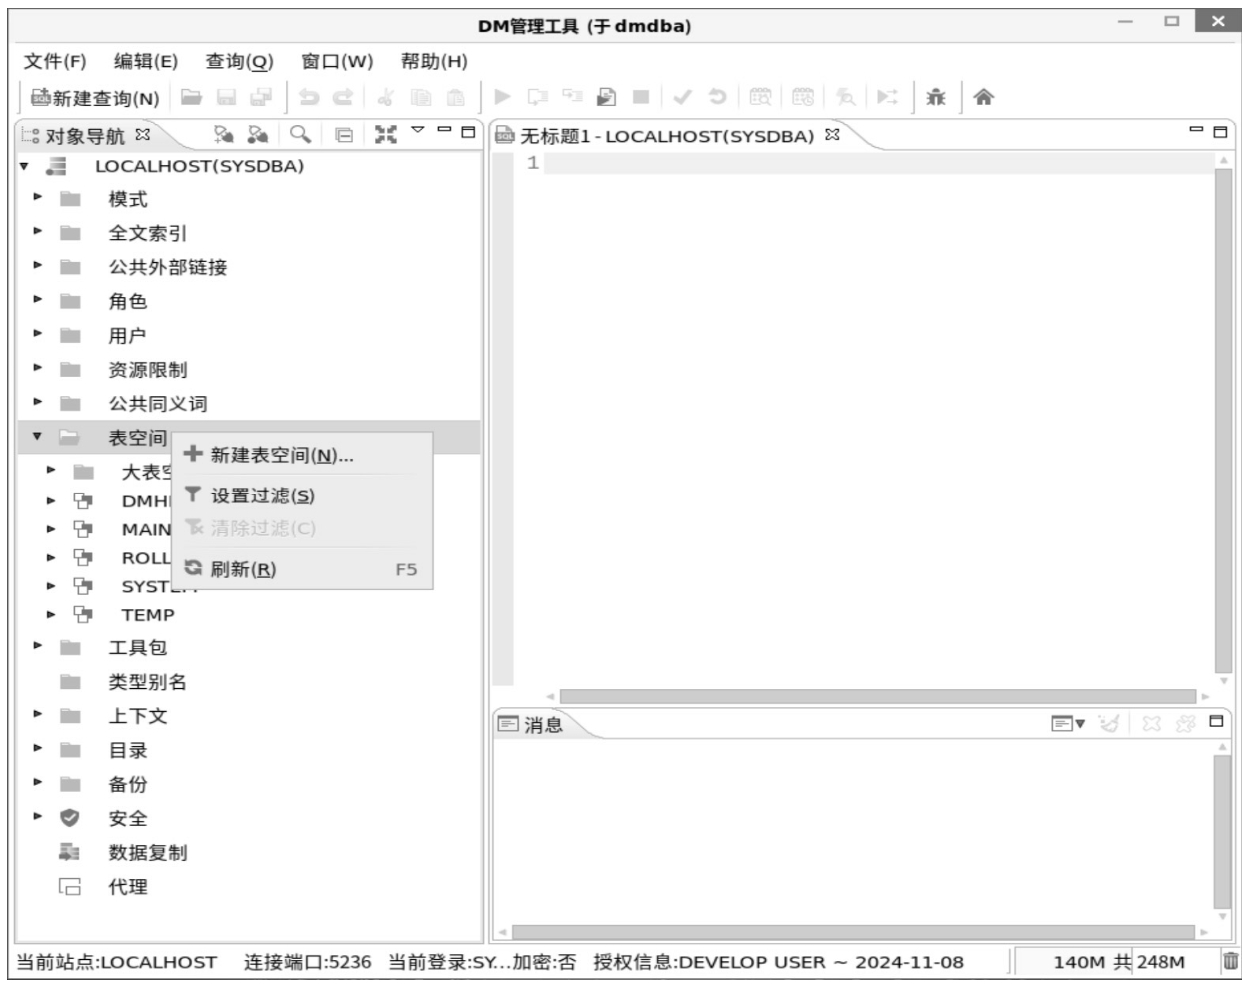Click the 代理 icon in the navigation tree
The image size is (1246, 988).
[69, 886]
